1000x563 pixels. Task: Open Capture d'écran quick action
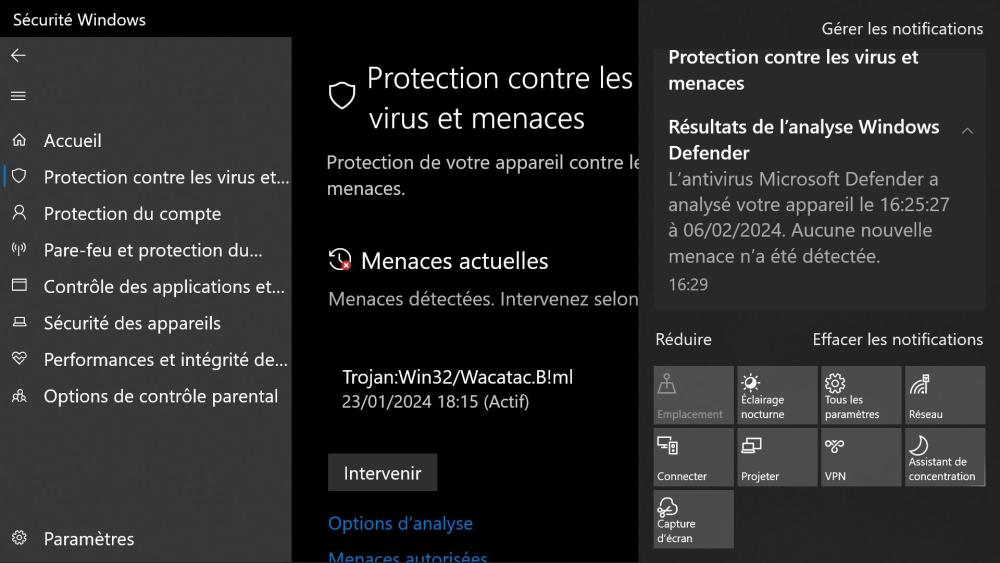click(693, 519)
